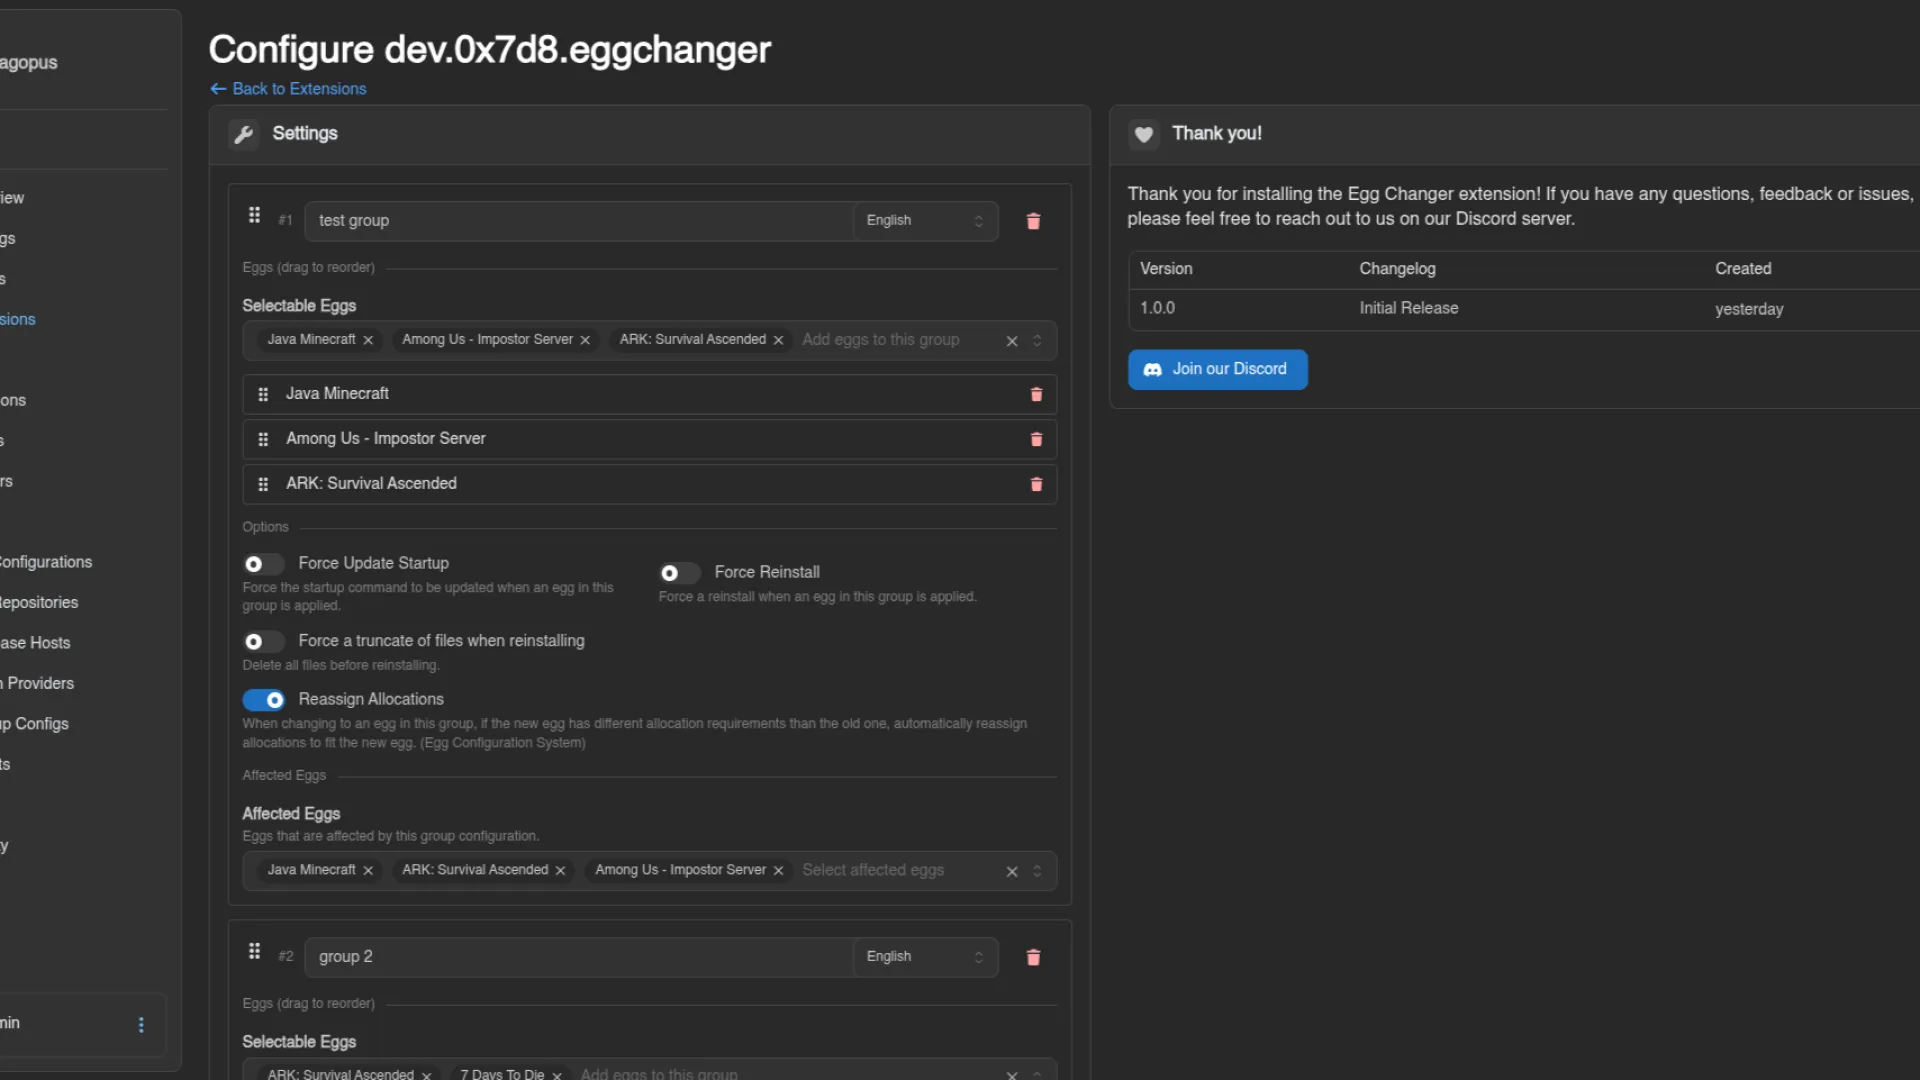This screenshot has width=1920, height=1080.
Task: Expand the Selectable Eggs dropdown chevron
Action: 1037,341
